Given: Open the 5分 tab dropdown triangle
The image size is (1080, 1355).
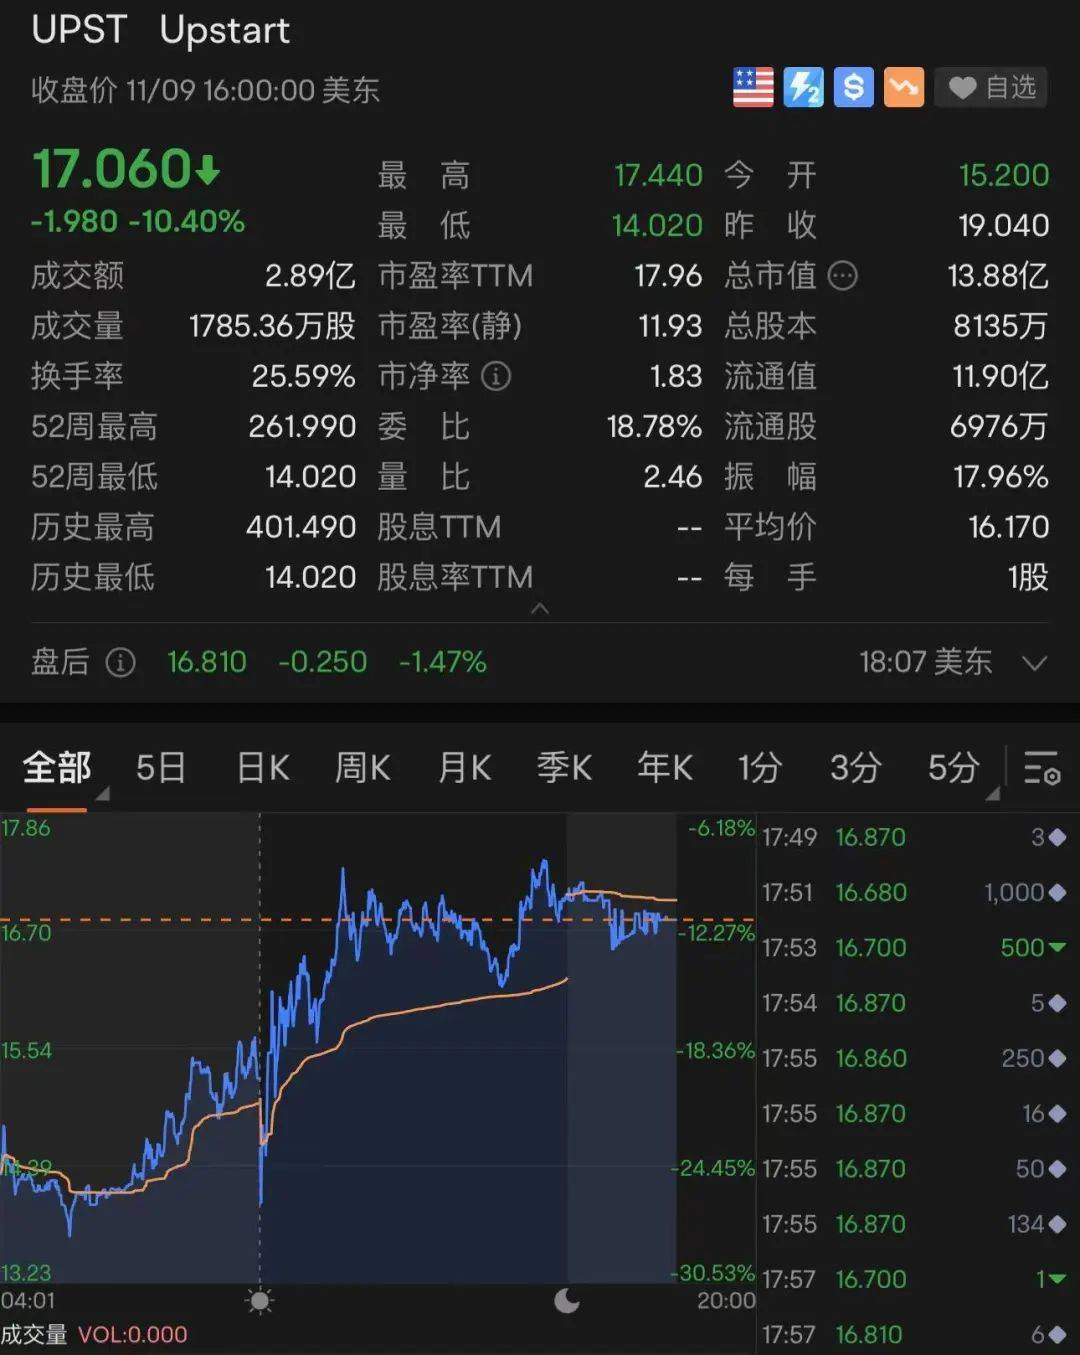Looking at the screenshot, I should pyautogui.click(x=992, y=793).
